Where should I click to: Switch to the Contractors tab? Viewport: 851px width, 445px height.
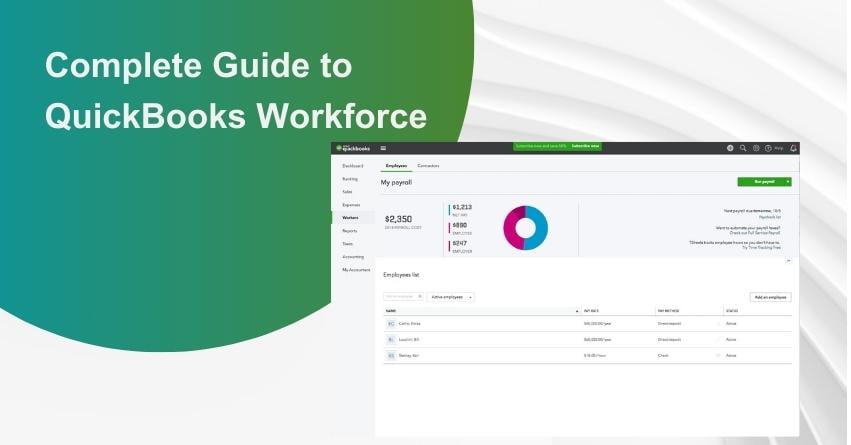428,166
